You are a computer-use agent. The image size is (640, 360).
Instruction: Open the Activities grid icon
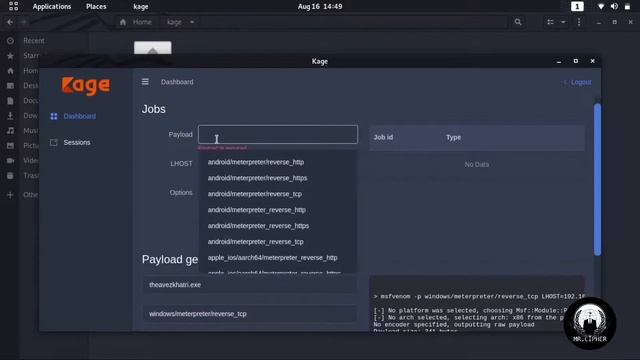[x=13, y=6]
